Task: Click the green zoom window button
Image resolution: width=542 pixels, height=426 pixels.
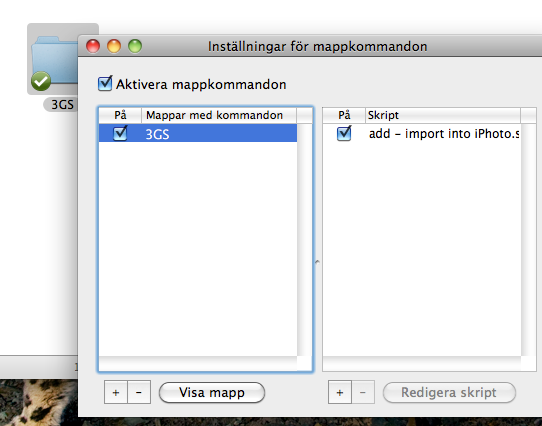Action: pyautogui.click(x=135, y=46)
